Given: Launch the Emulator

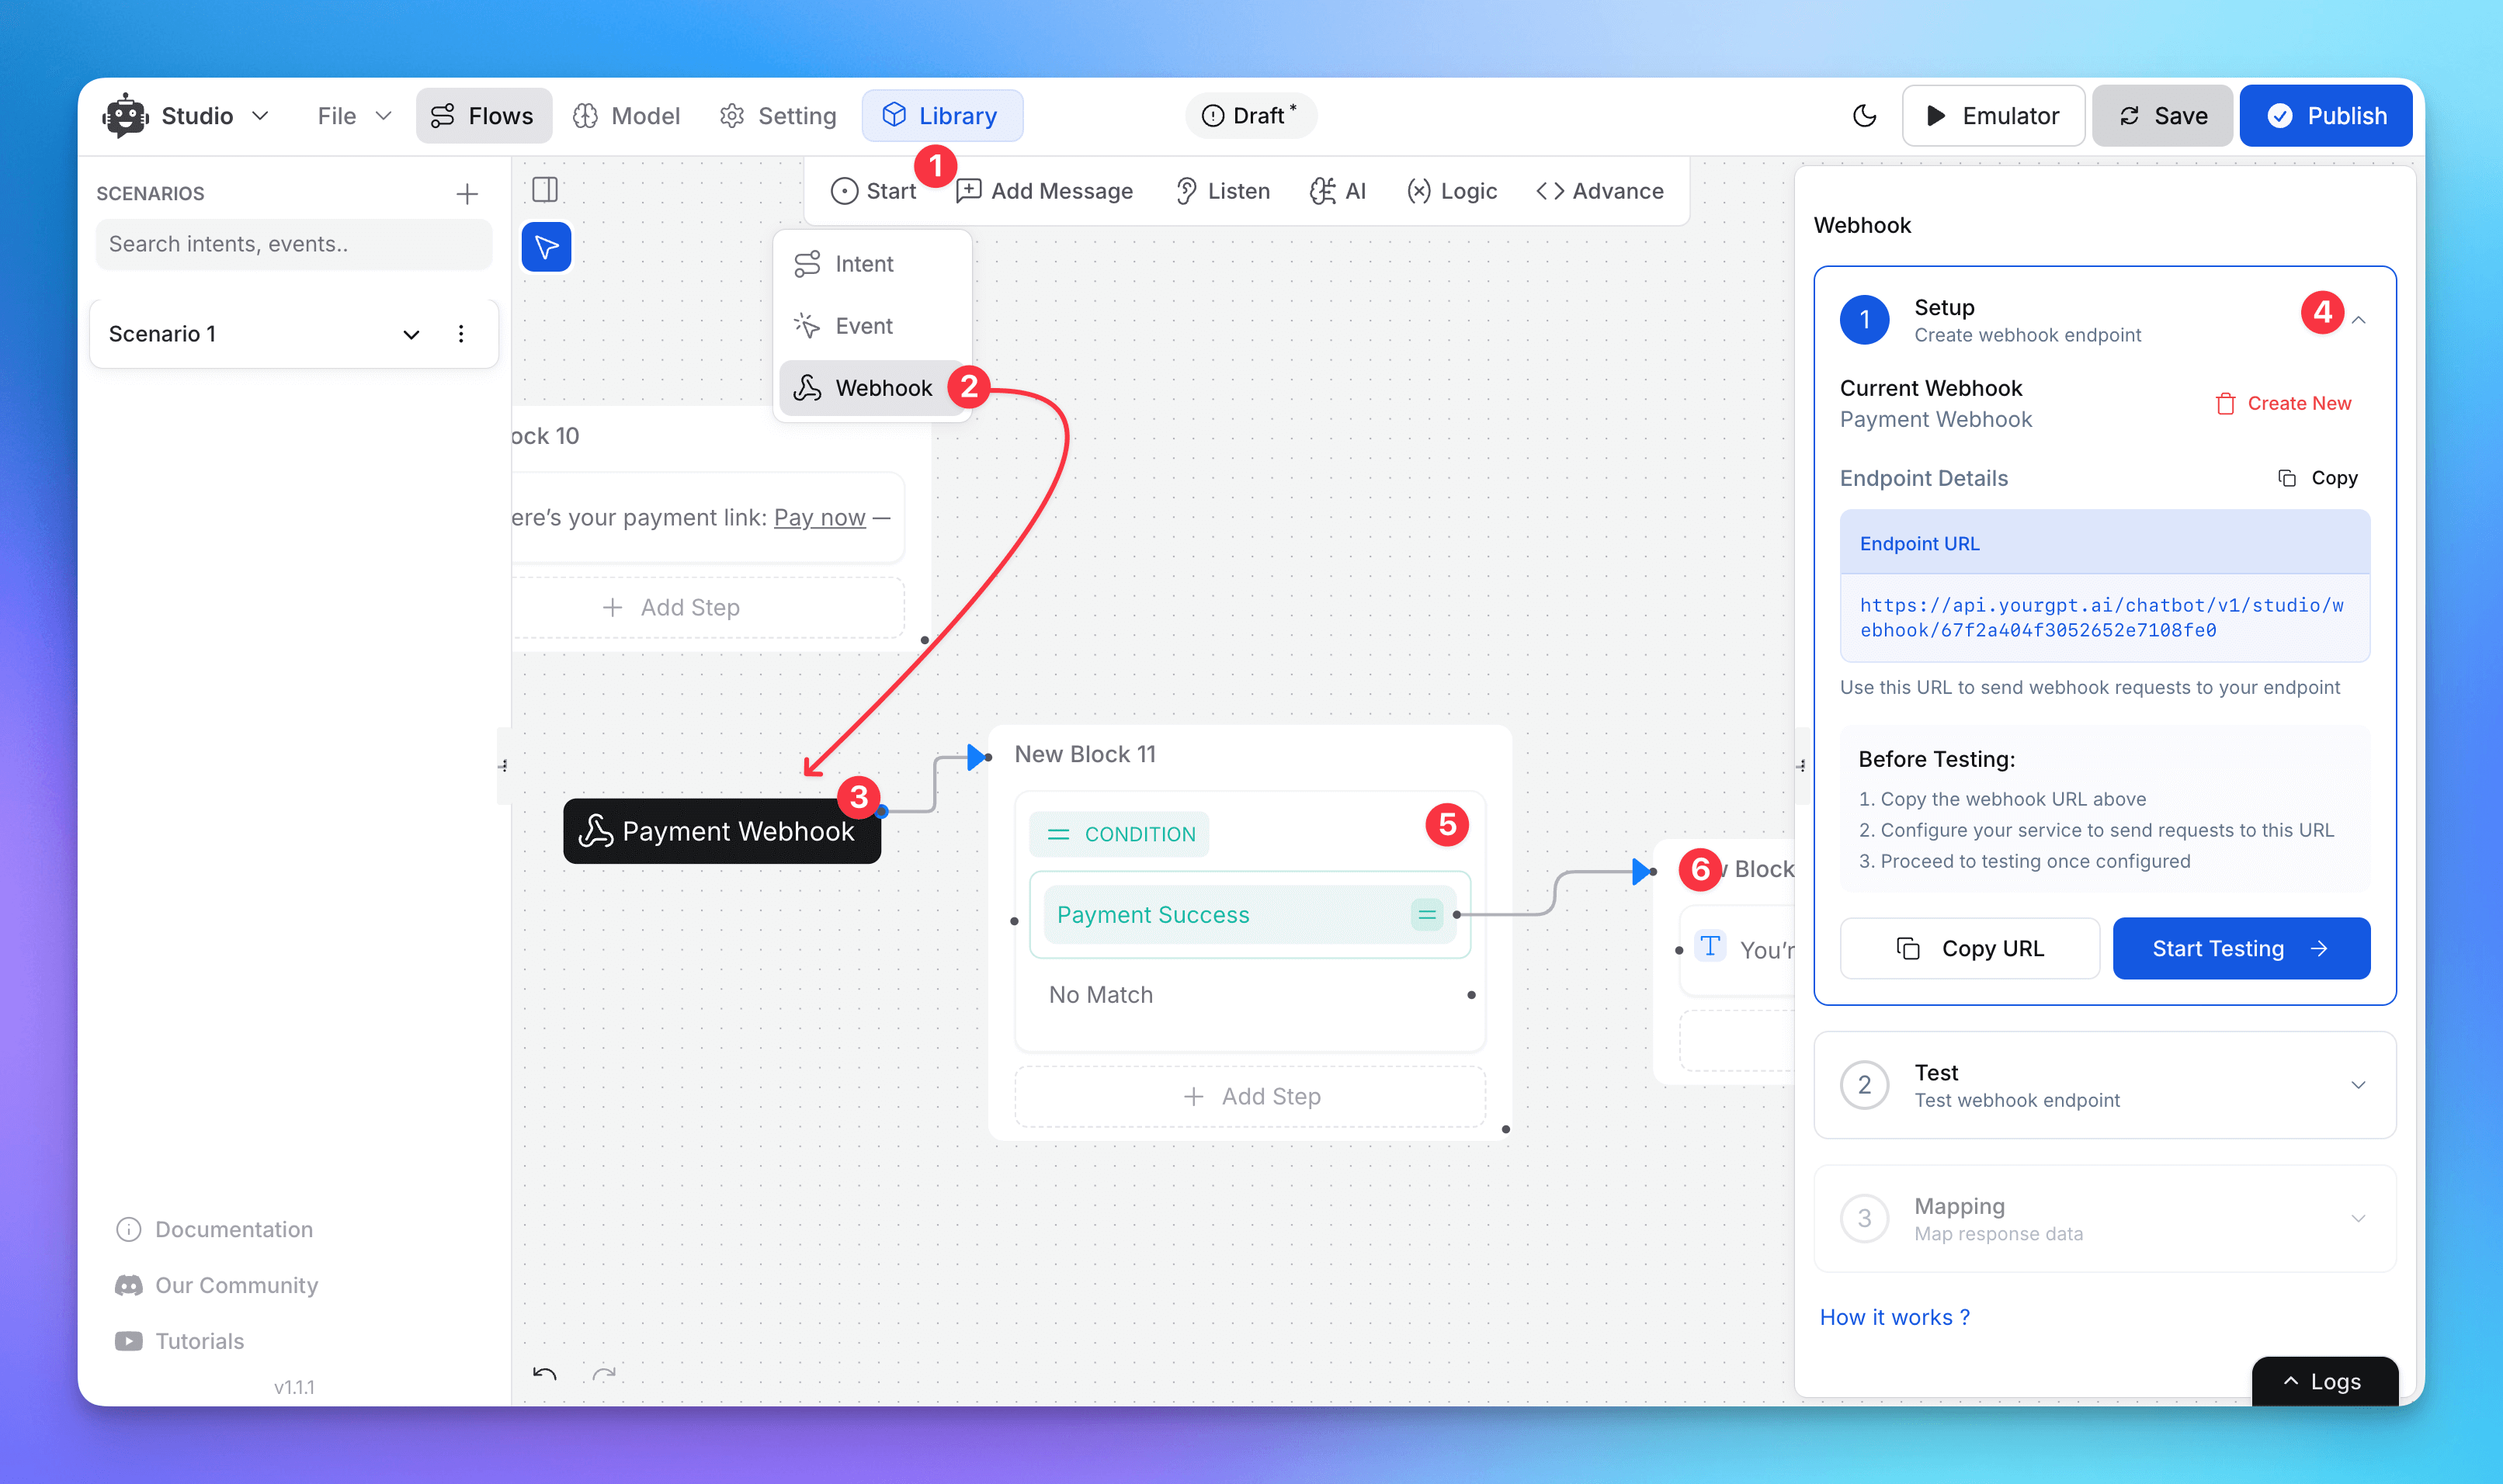Looking at the screenshot, I should [1993, 116].
